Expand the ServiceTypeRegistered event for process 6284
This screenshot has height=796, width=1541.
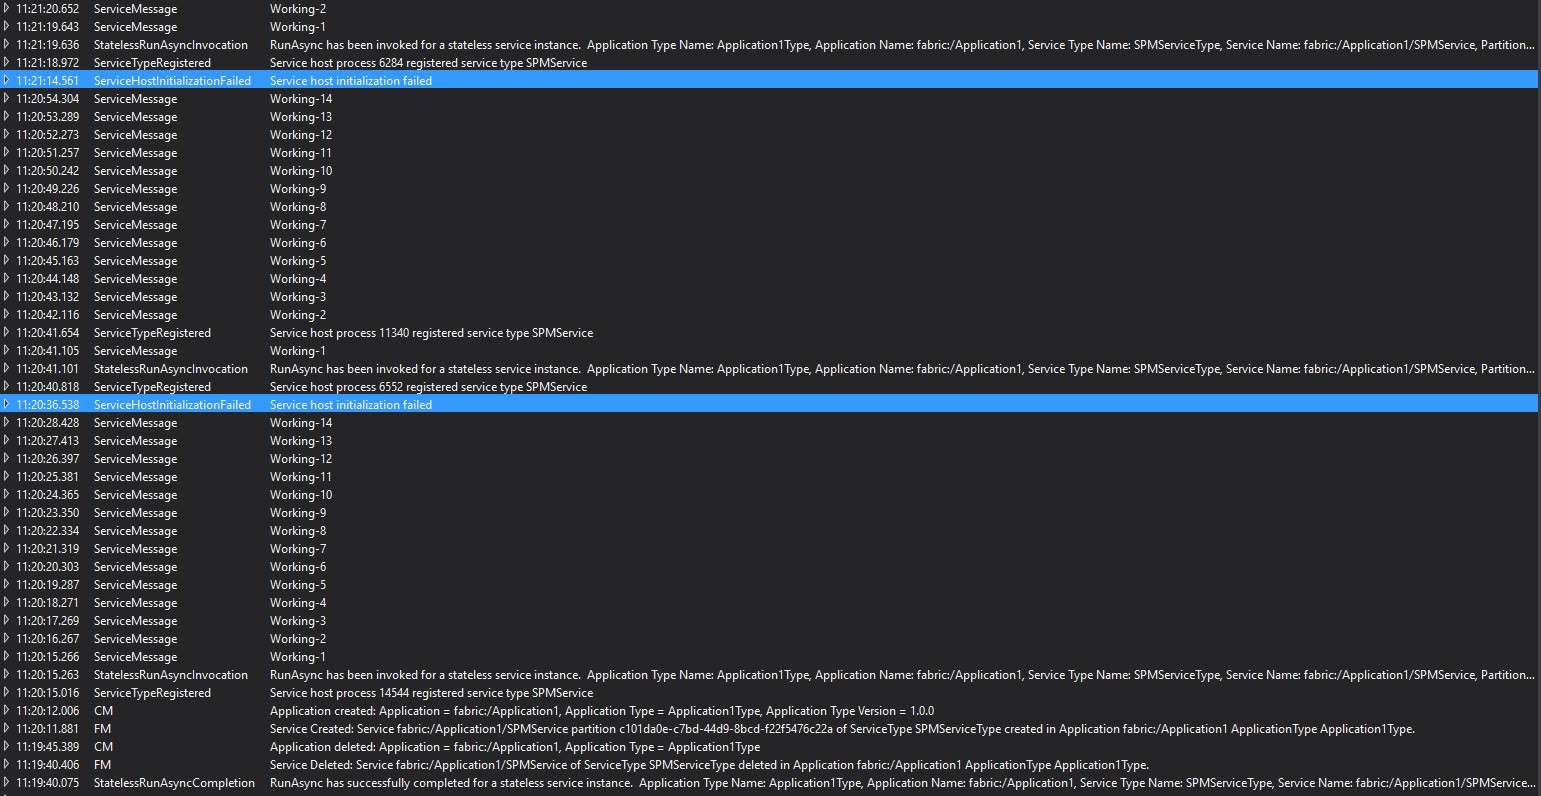point(7,62)
